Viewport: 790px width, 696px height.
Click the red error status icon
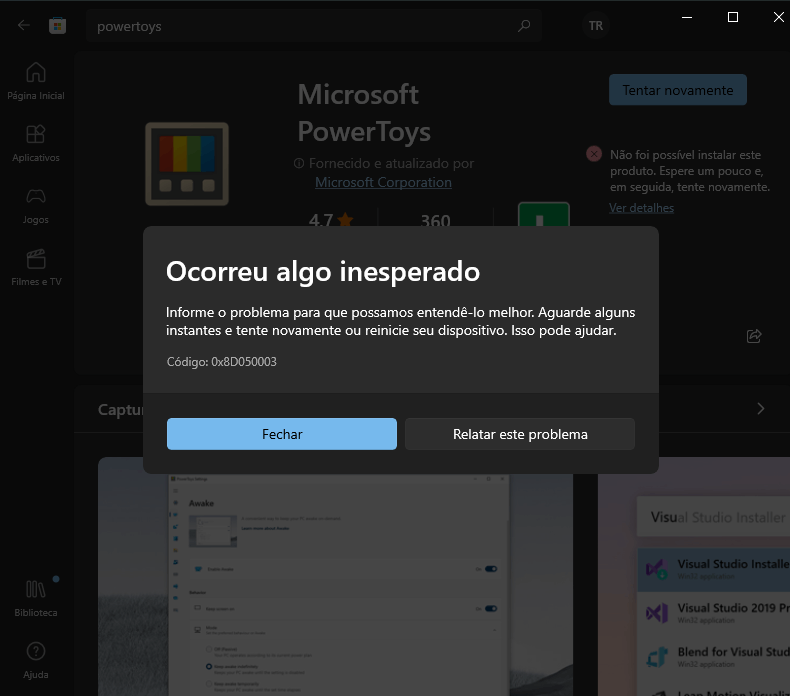click(594, 154)
